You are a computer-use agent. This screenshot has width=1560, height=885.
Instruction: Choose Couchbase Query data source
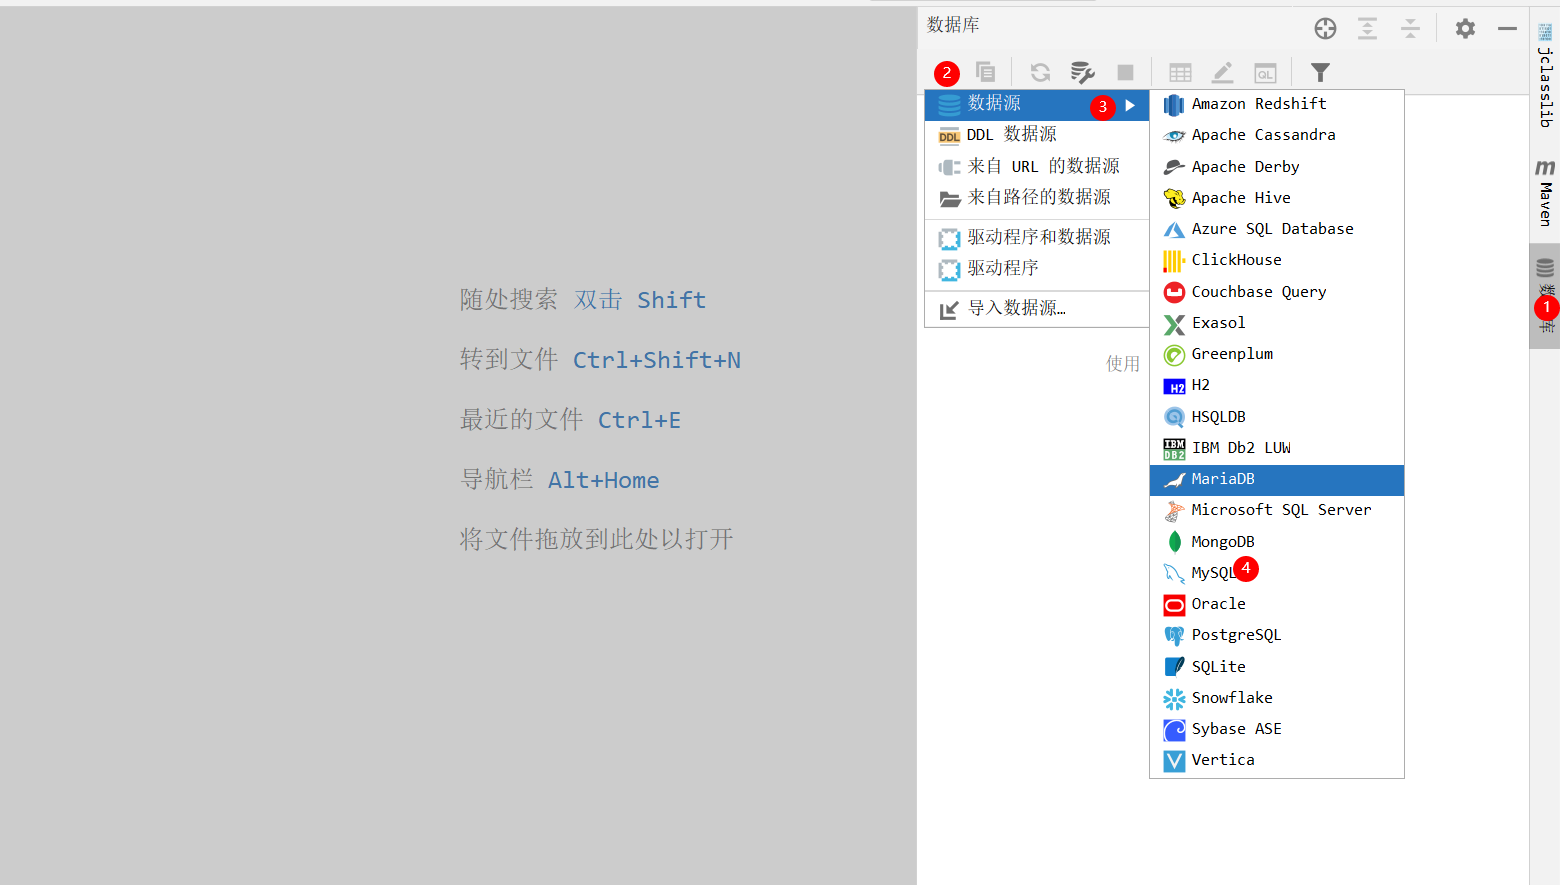[x=1277, y=291]
